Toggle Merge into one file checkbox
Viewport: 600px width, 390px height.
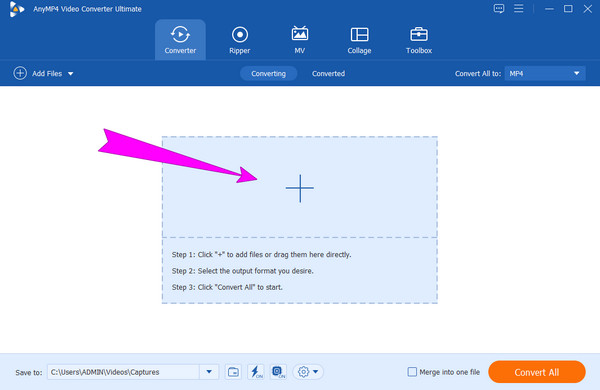(x=412, y=372)
